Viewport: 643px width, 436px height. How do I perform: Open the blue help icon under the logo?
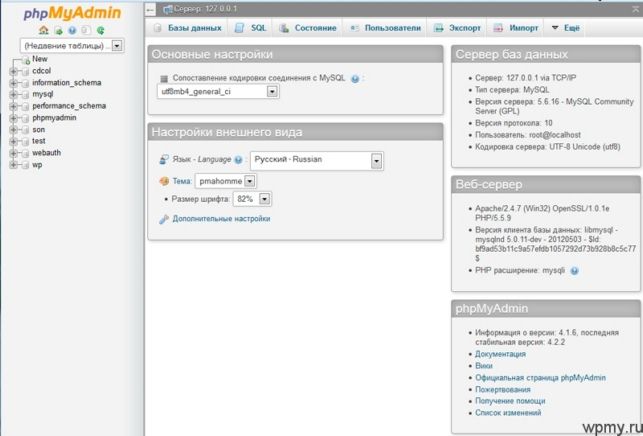(x=72, y=30)
